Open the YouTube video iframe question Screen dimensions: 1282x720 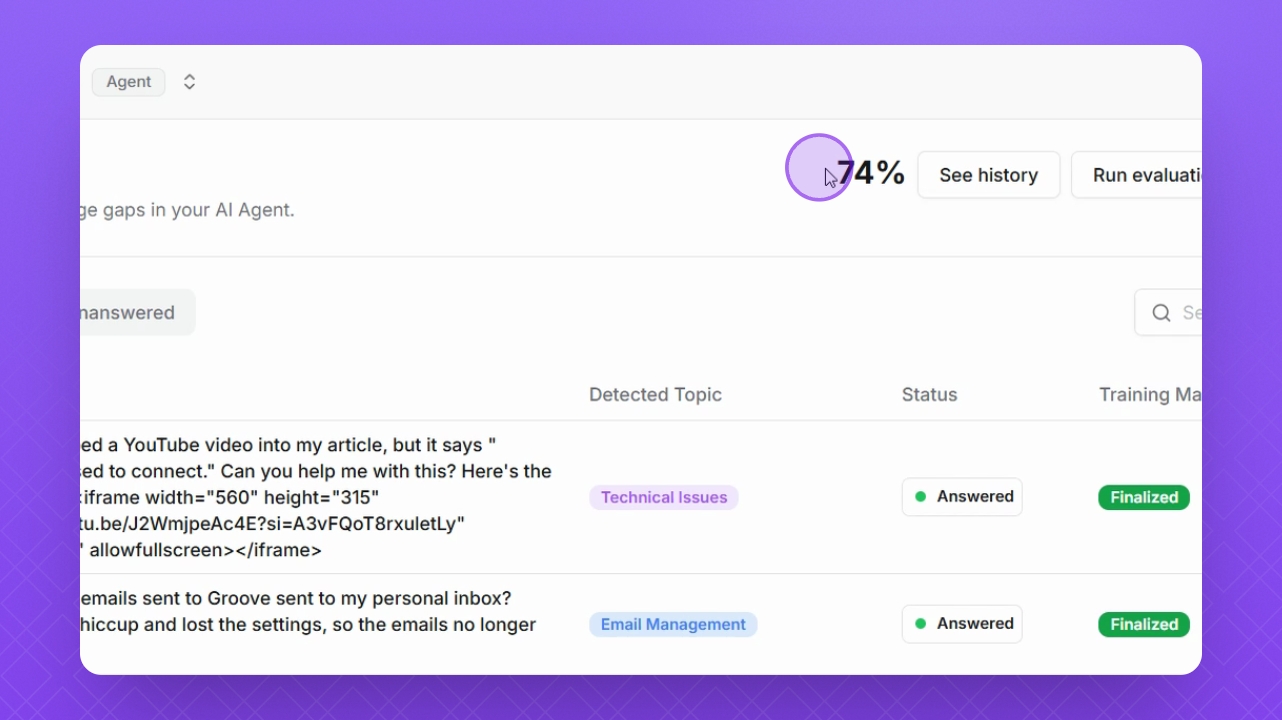[x=315, y=497]
